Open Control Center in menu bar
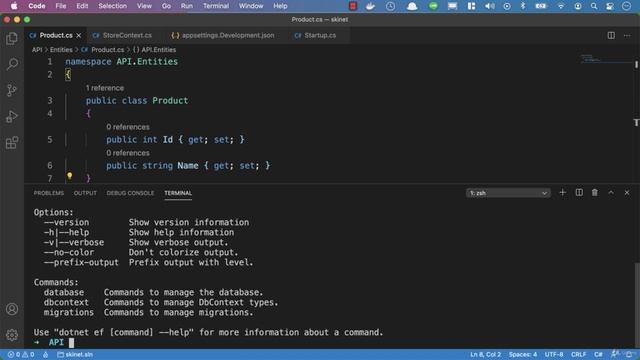This screenshot has height=360, width=640. pyautogui.click(x=610, y=6)
